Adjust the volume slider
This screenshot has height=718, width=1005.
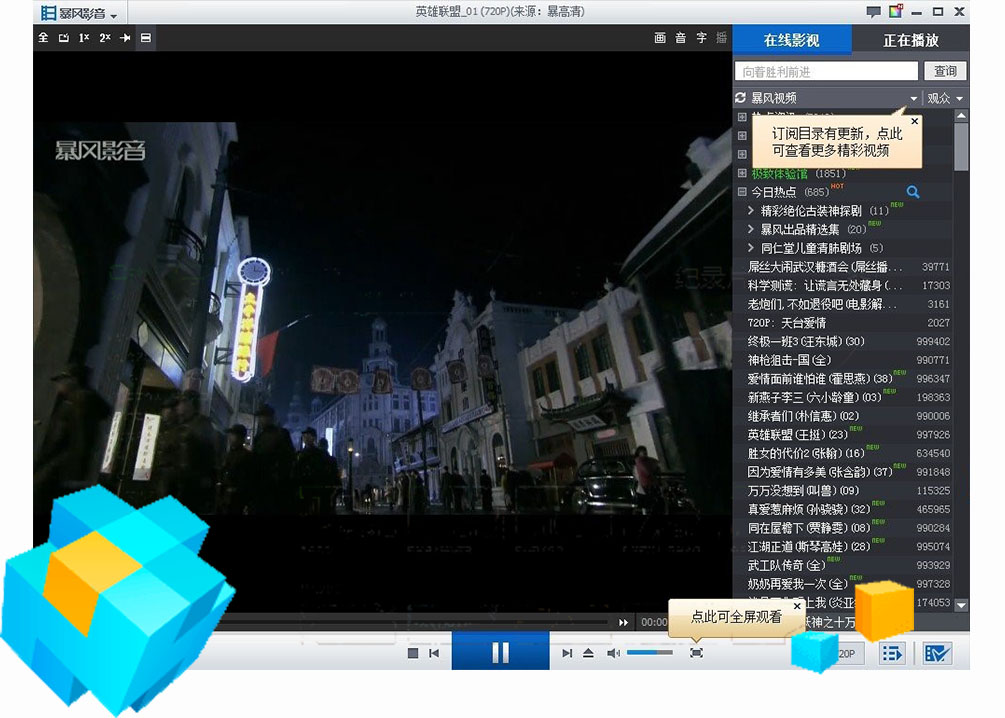point(650,652)
